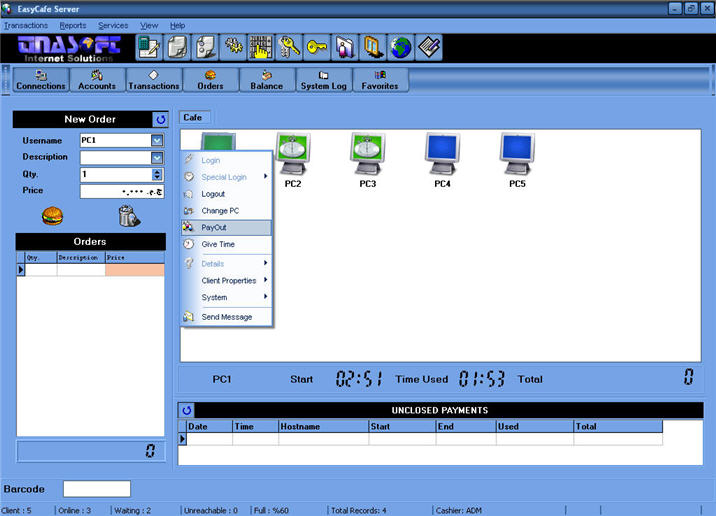Image resolution: width=716 pixels, height=516 pixels.
Task: Delete order with the trash can icon
Action: (x=129, y=216)
